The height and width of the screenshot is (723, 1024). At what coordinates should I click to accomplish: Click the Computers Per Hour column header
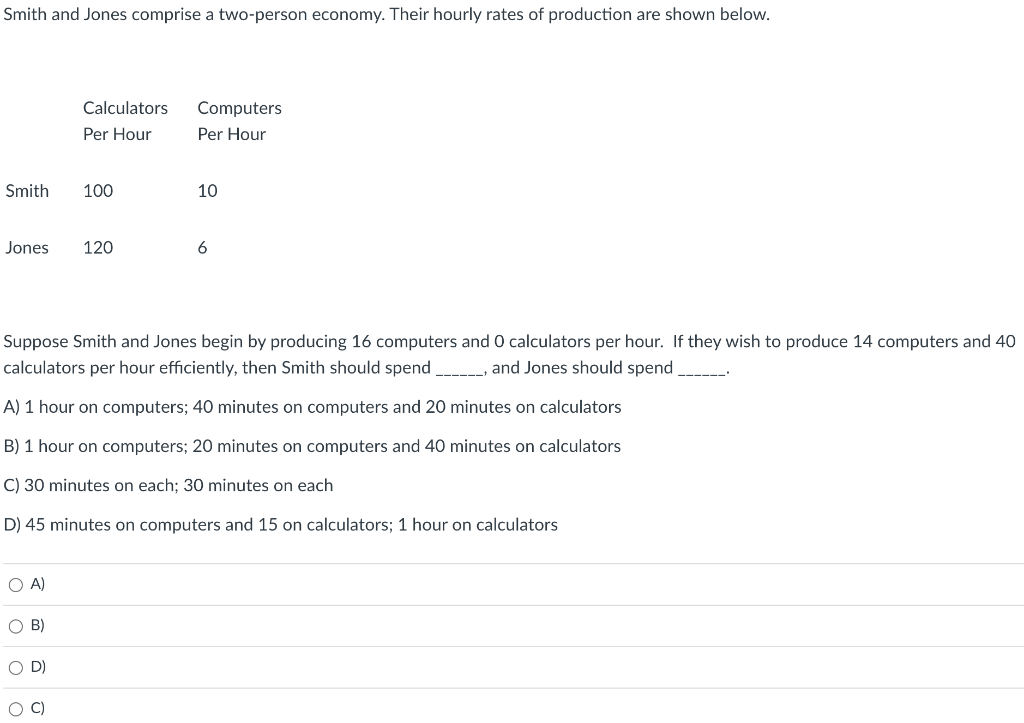(240, 121)
